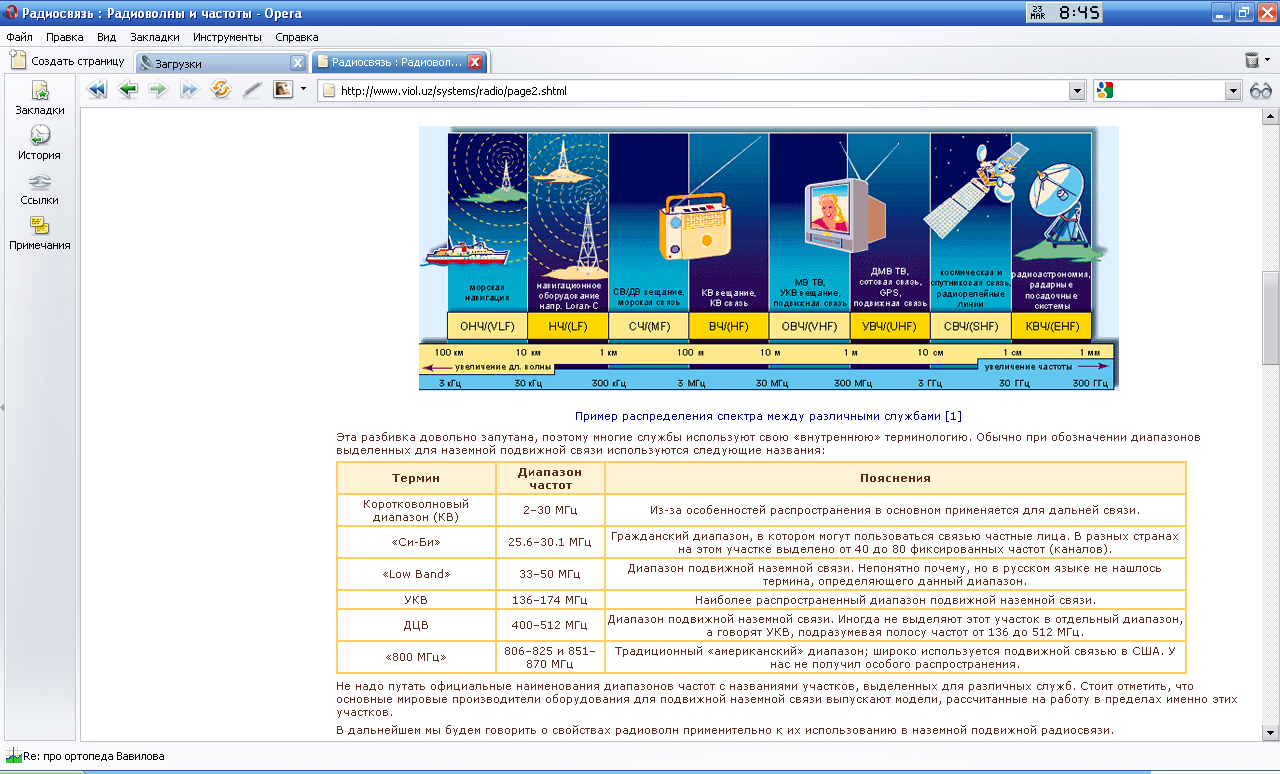Expand the search engine dropdown

(1233, 91)
